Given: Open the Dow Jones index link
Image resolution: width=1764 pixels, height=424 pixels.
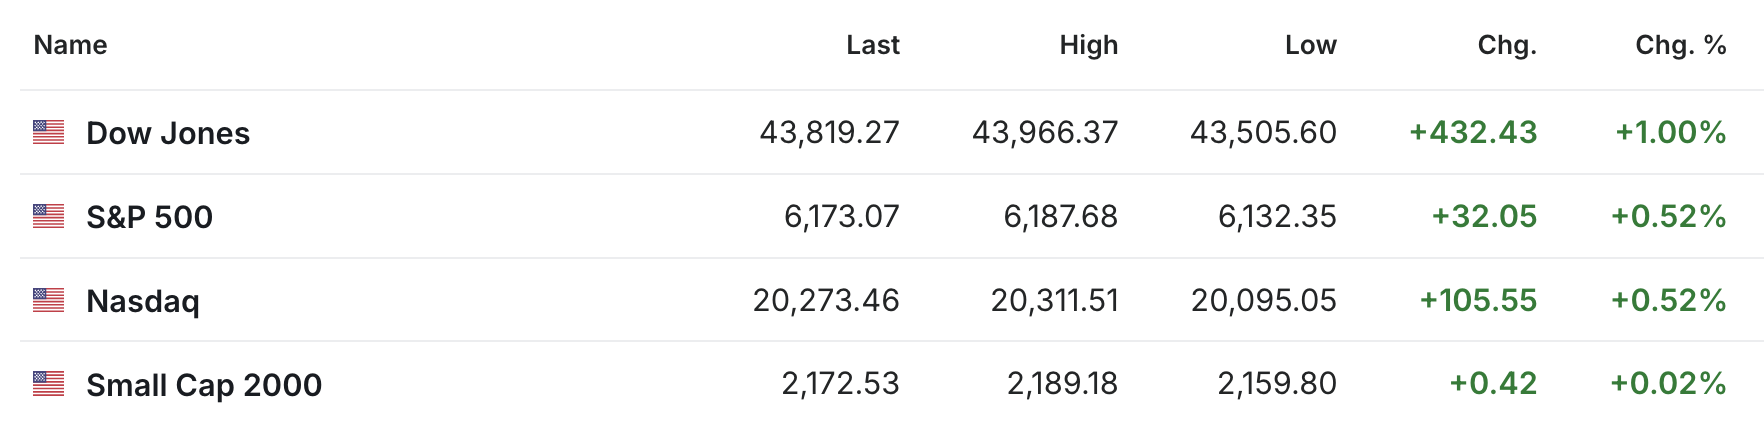Looking at the screenshot, I should pos(168,133).
